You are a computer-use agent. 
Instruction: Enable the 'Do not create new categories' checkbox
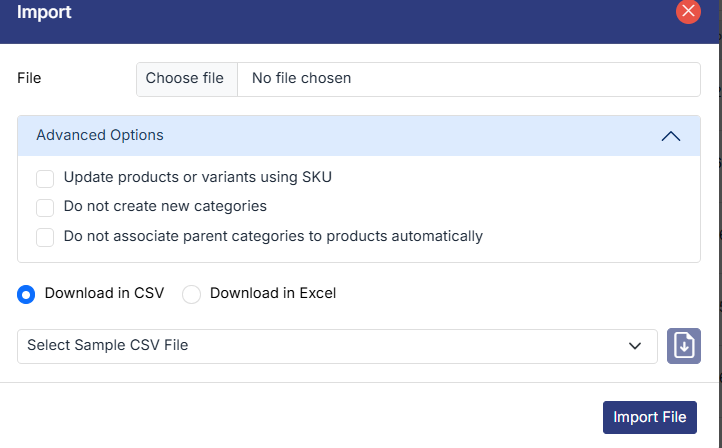45,207
